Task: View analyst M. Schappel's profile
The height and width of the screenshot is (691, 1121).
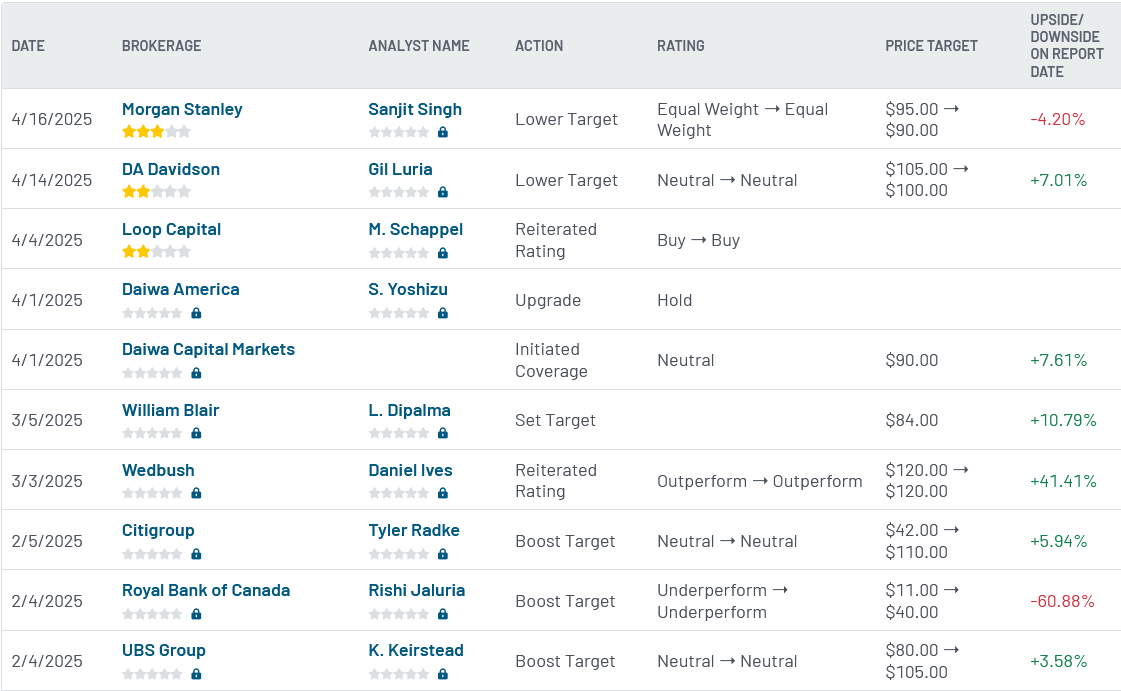Action: (x=415, y=229)
